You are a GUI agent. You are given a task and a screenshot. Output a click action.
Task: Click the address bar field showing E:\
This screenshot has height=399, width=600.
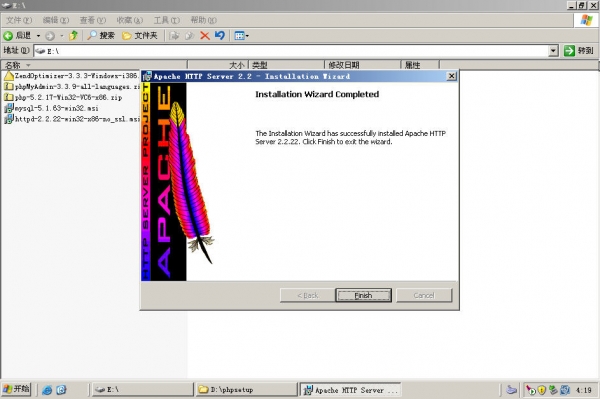291,50
